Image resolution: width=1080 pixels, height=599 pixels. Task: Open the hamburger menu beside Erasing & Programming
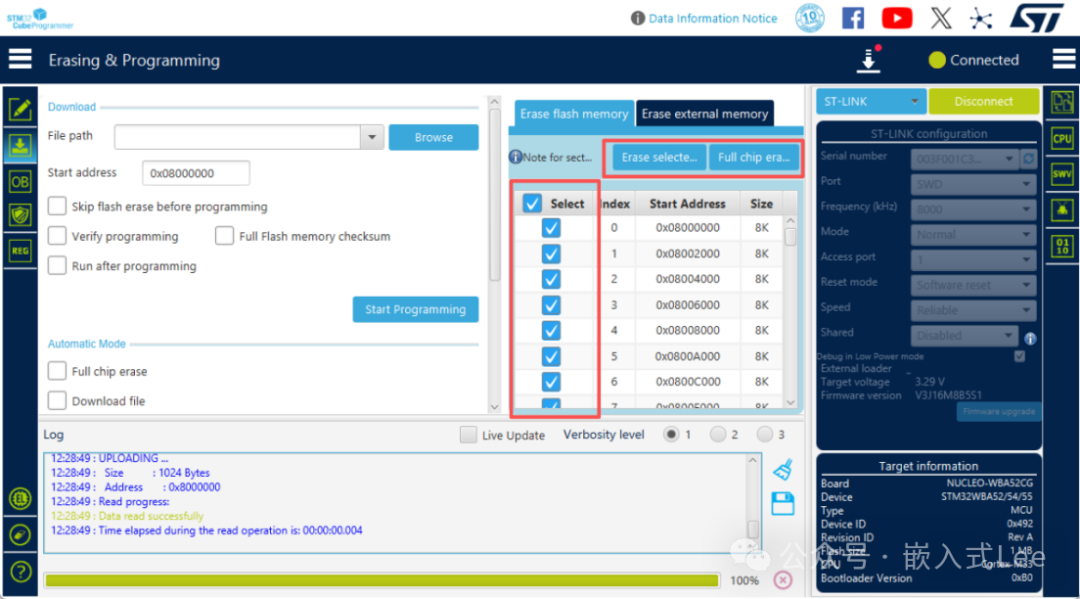tap(20, 59)
